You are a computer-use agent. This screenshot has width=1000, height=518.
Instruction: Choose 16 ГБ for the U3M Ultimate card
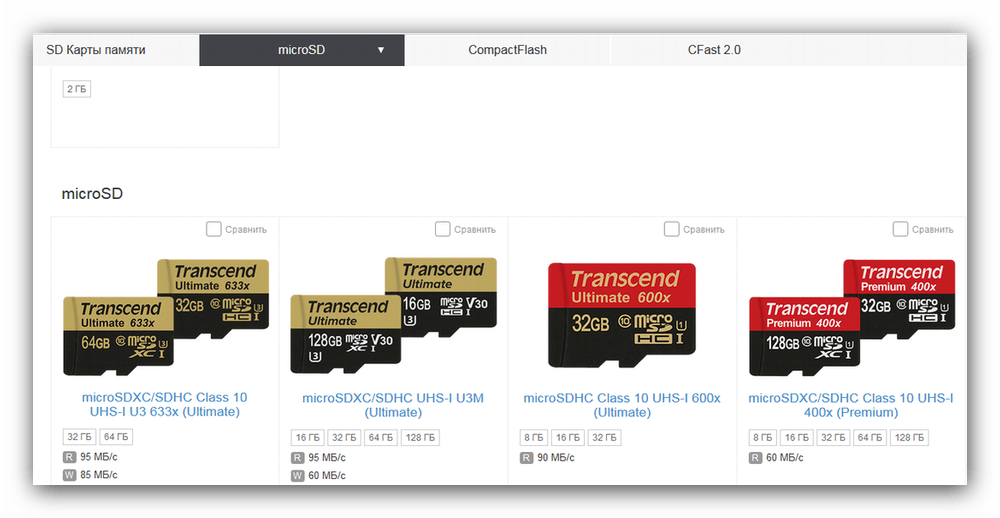[x=307, y=438]
